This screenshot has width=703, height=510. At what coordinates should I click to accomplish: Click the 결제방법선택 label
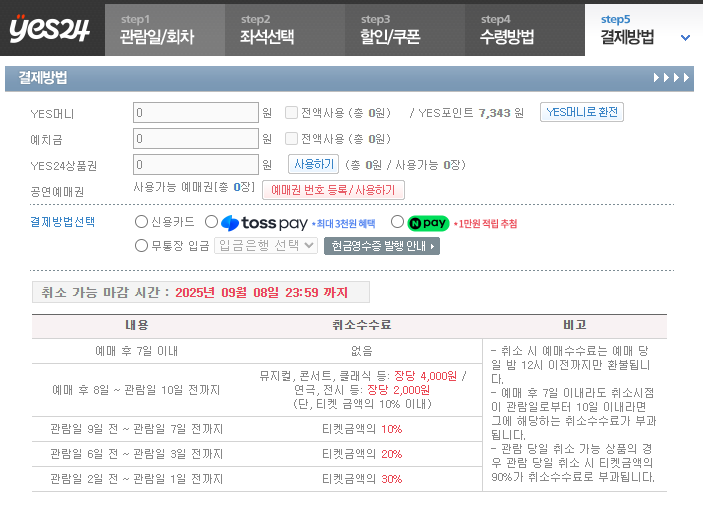[x=62, y=222]
